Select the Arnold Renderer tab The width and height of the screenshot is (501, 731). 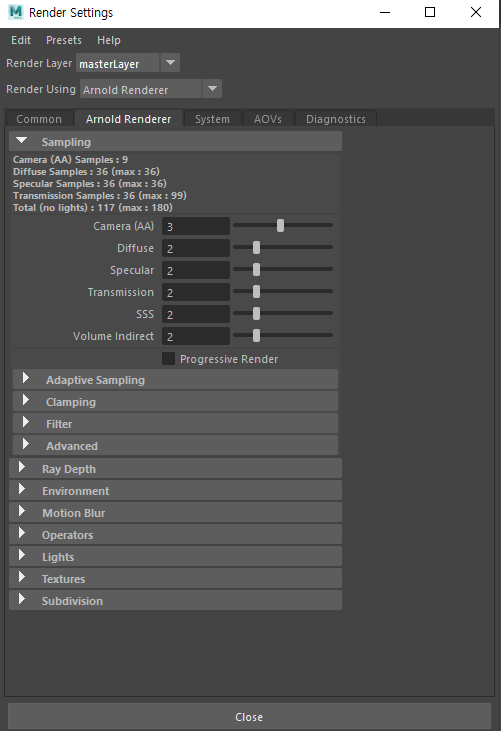click(128, 119)
